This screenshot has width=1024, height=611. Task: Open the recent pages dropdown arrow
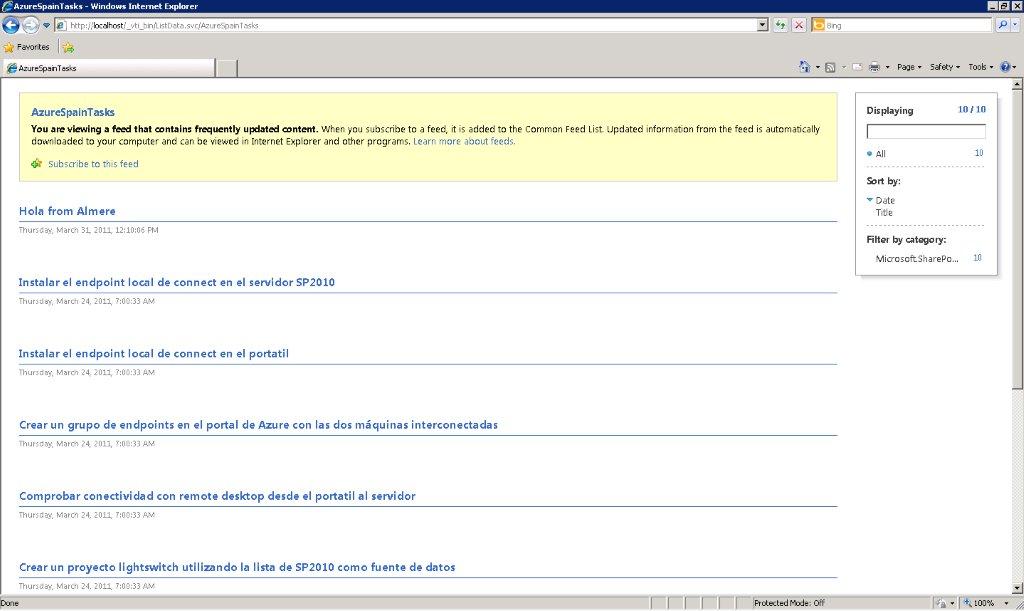[x=46, y=25]
